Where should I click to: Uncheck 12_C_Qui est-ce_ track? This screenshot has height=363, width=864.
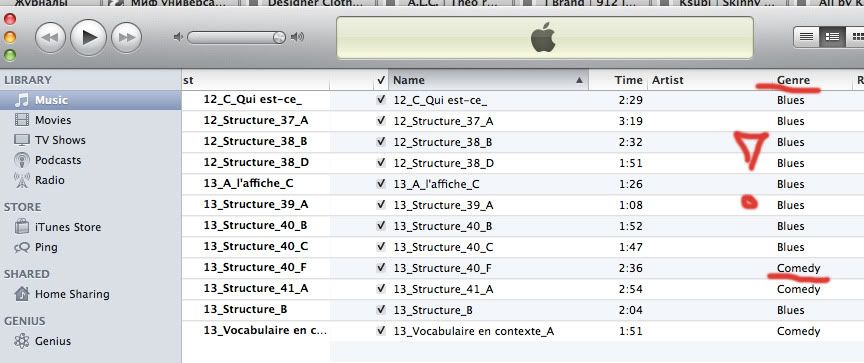point(380,100)
